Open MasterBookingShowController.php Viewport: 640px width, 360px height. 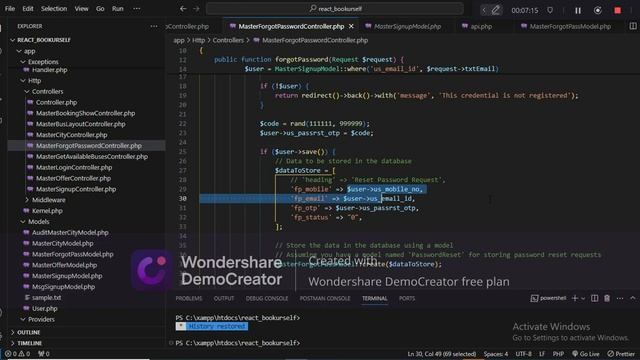pos(85,113)
